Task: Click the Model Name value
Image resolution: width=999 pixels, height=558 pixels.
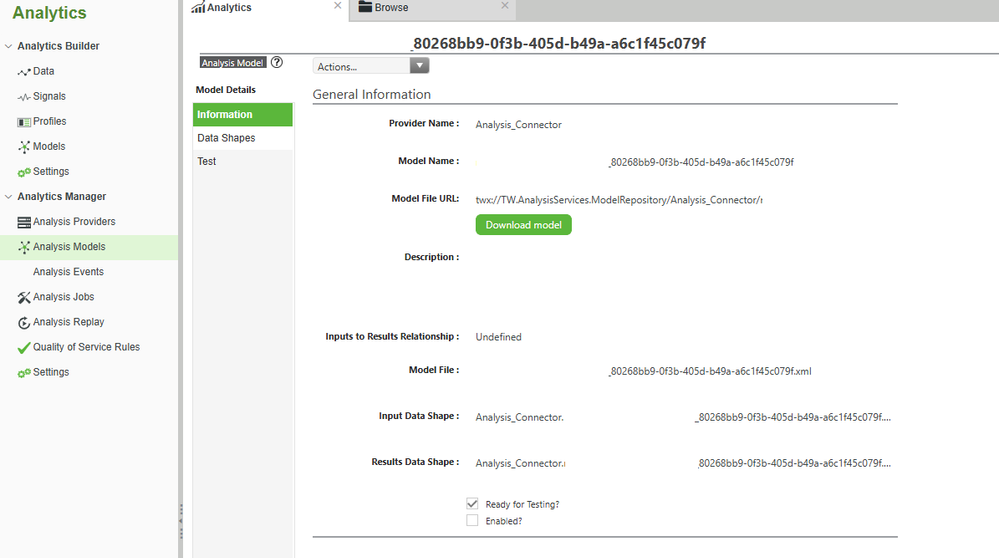Action: (701, 162)
